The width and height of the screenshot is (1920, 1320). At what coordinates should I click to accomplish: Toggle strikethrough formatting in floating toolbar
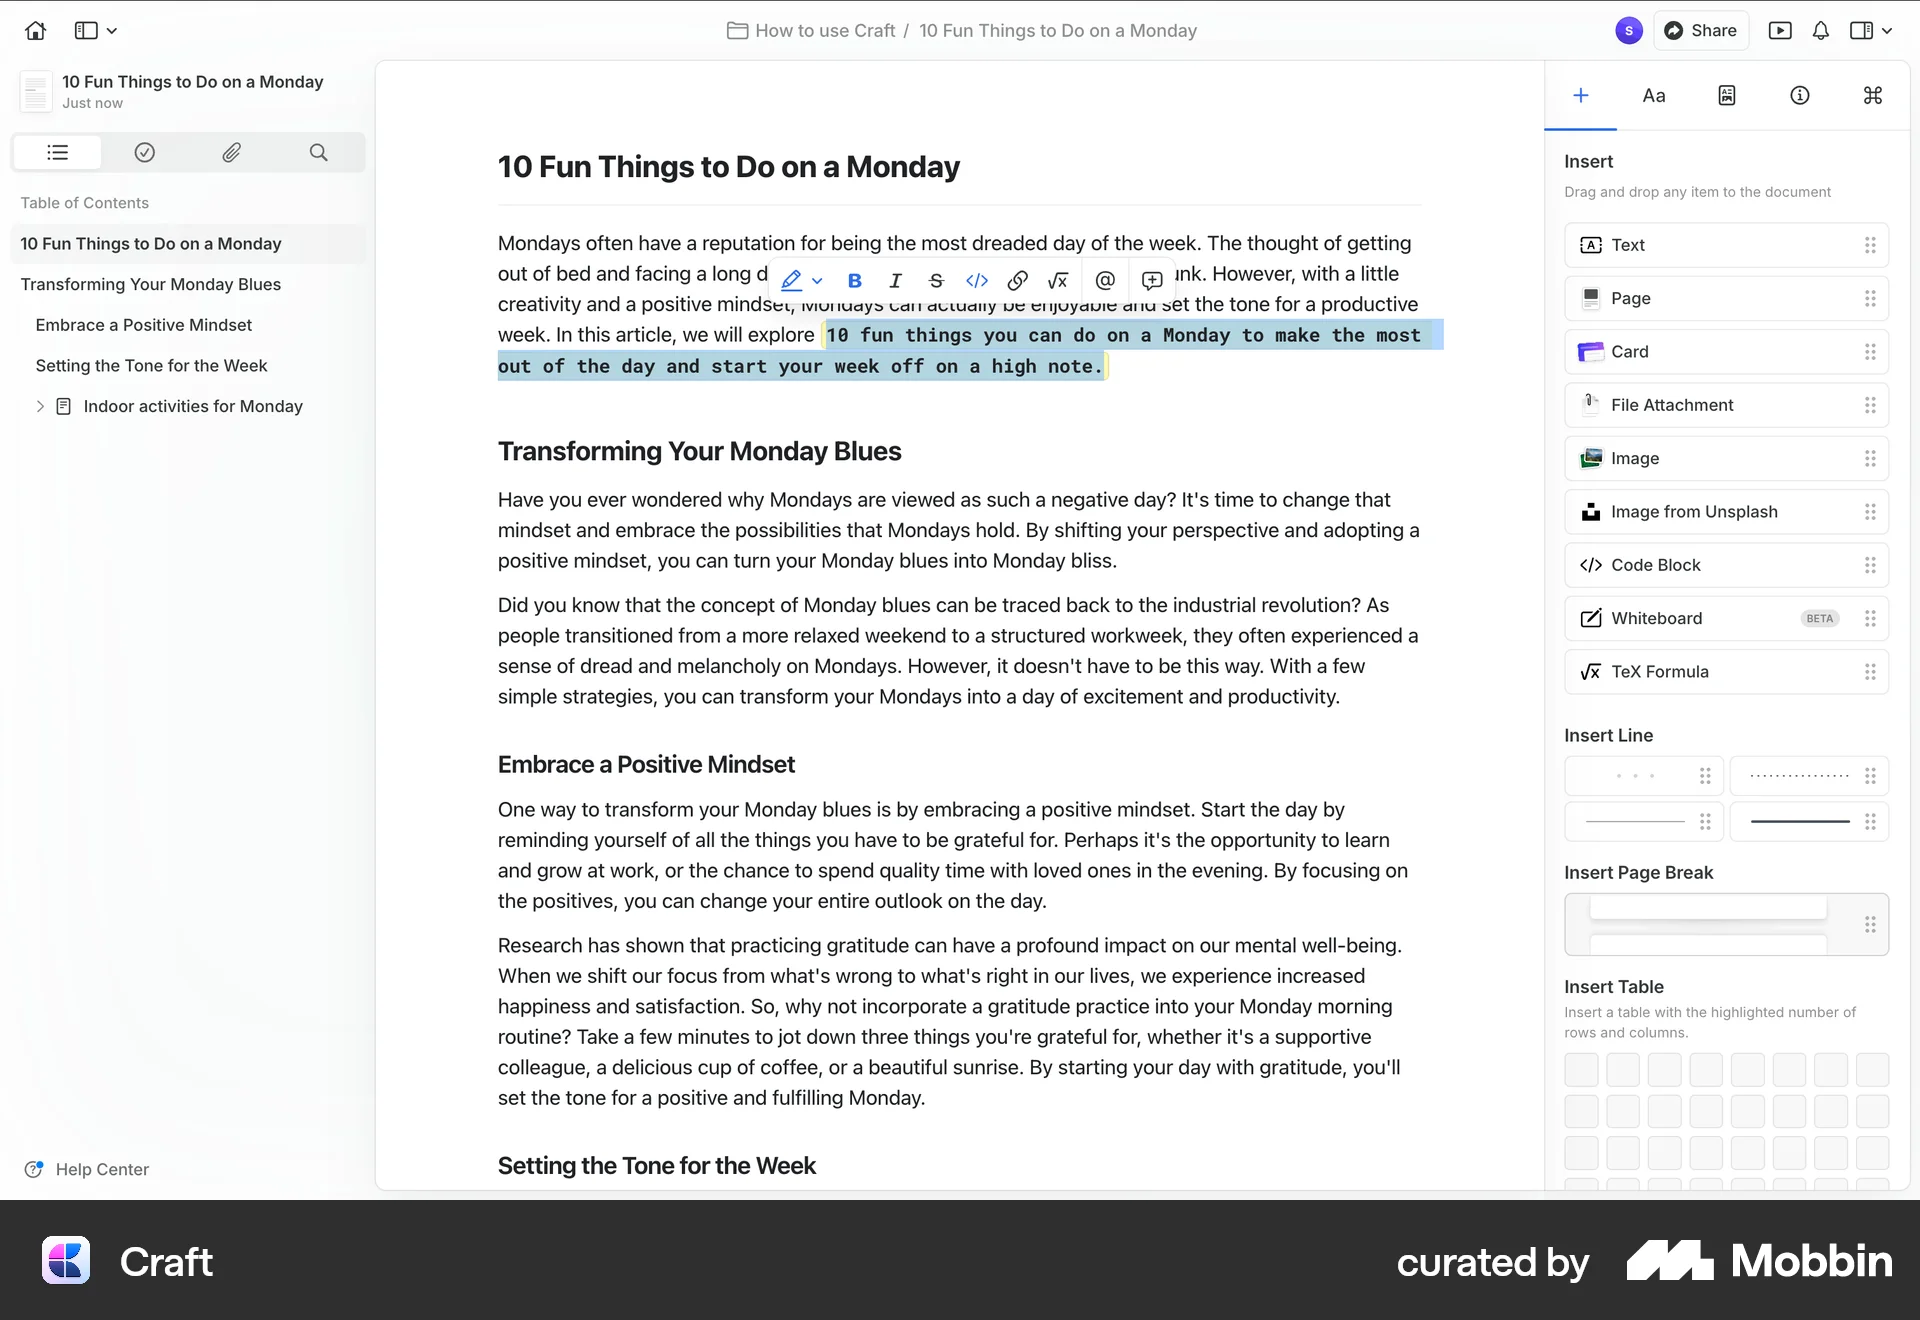coord(936,281)
